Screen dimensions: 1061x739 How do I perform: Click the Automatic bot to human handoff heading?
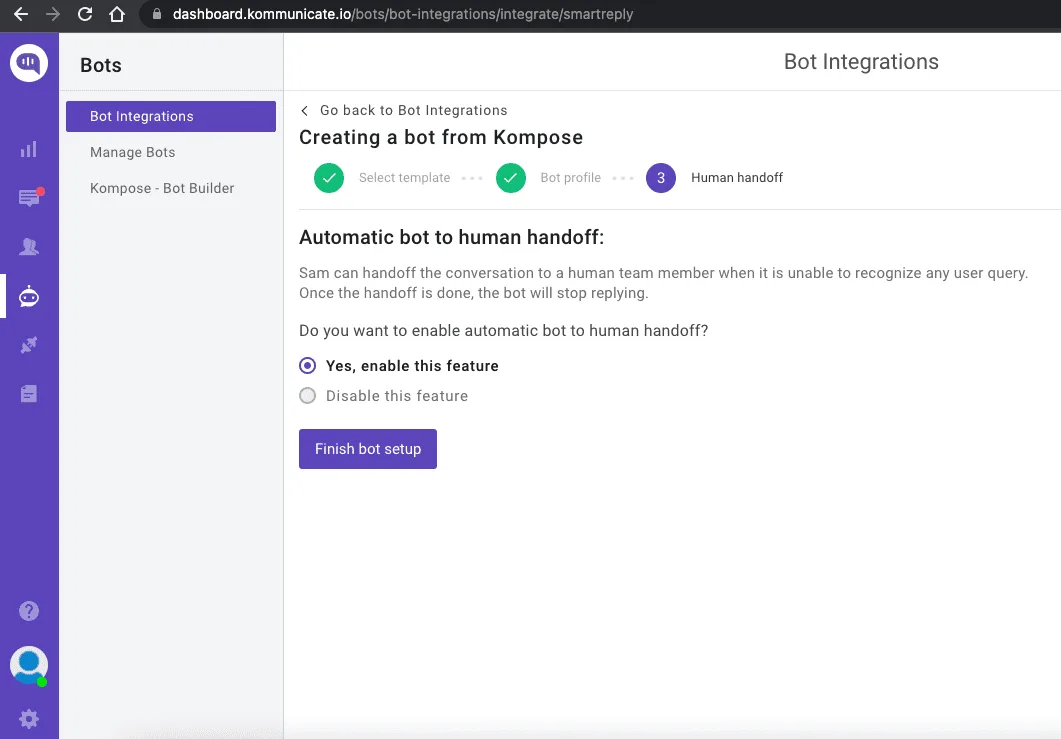451,238
